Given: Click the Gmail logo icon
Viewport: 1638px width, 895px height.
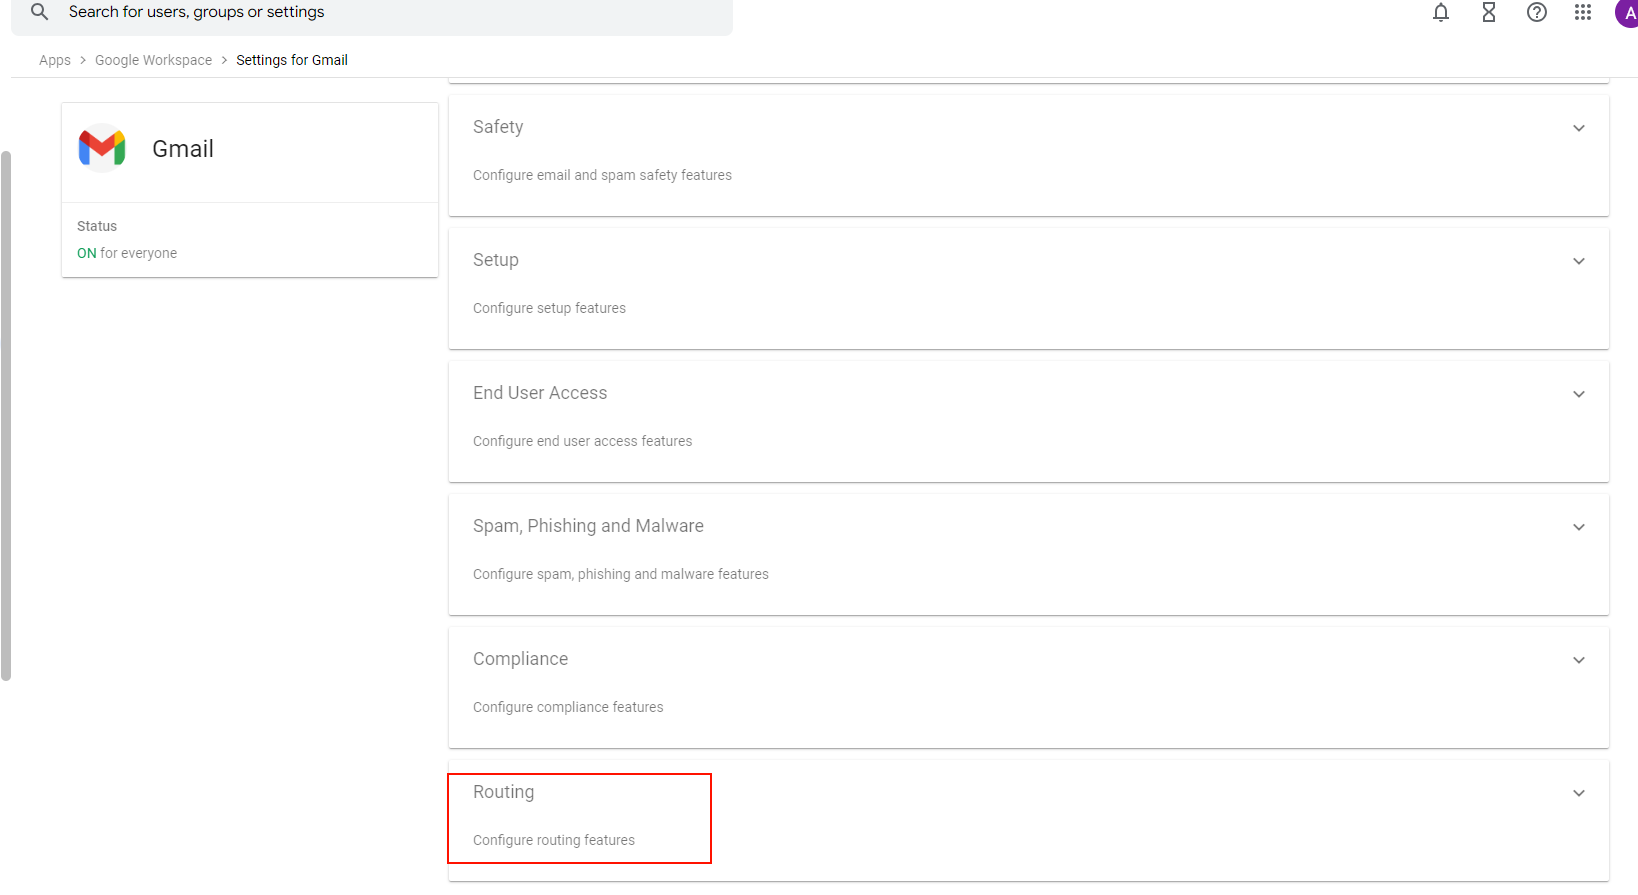Looking at the screenshot, I should pyautogui.click(x=102, y=148).
